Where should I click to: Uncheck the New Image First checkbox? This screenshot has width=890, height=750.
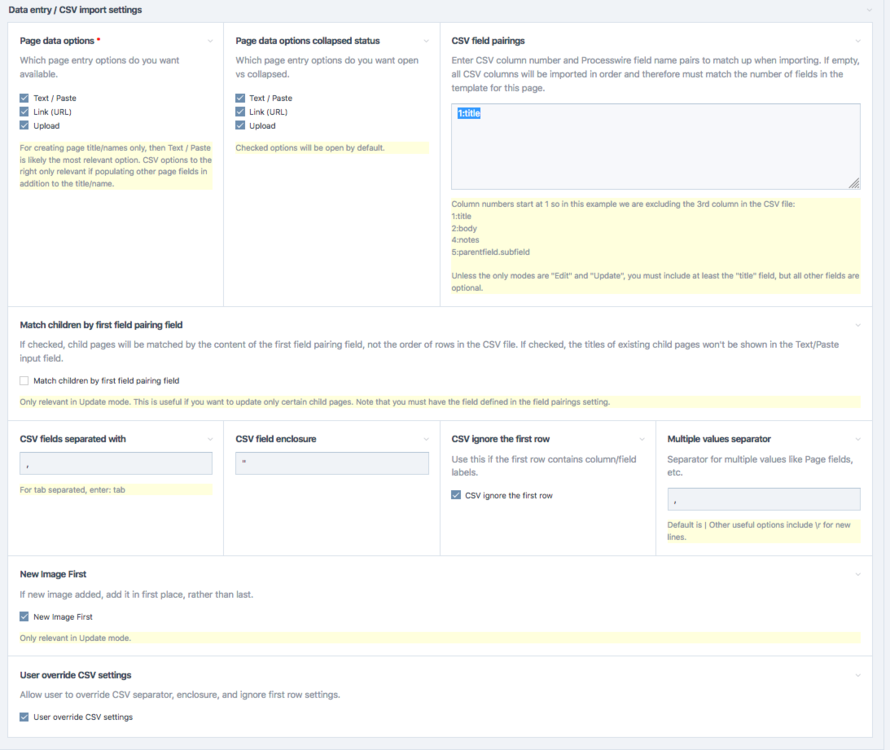click(x=24, y=617)
